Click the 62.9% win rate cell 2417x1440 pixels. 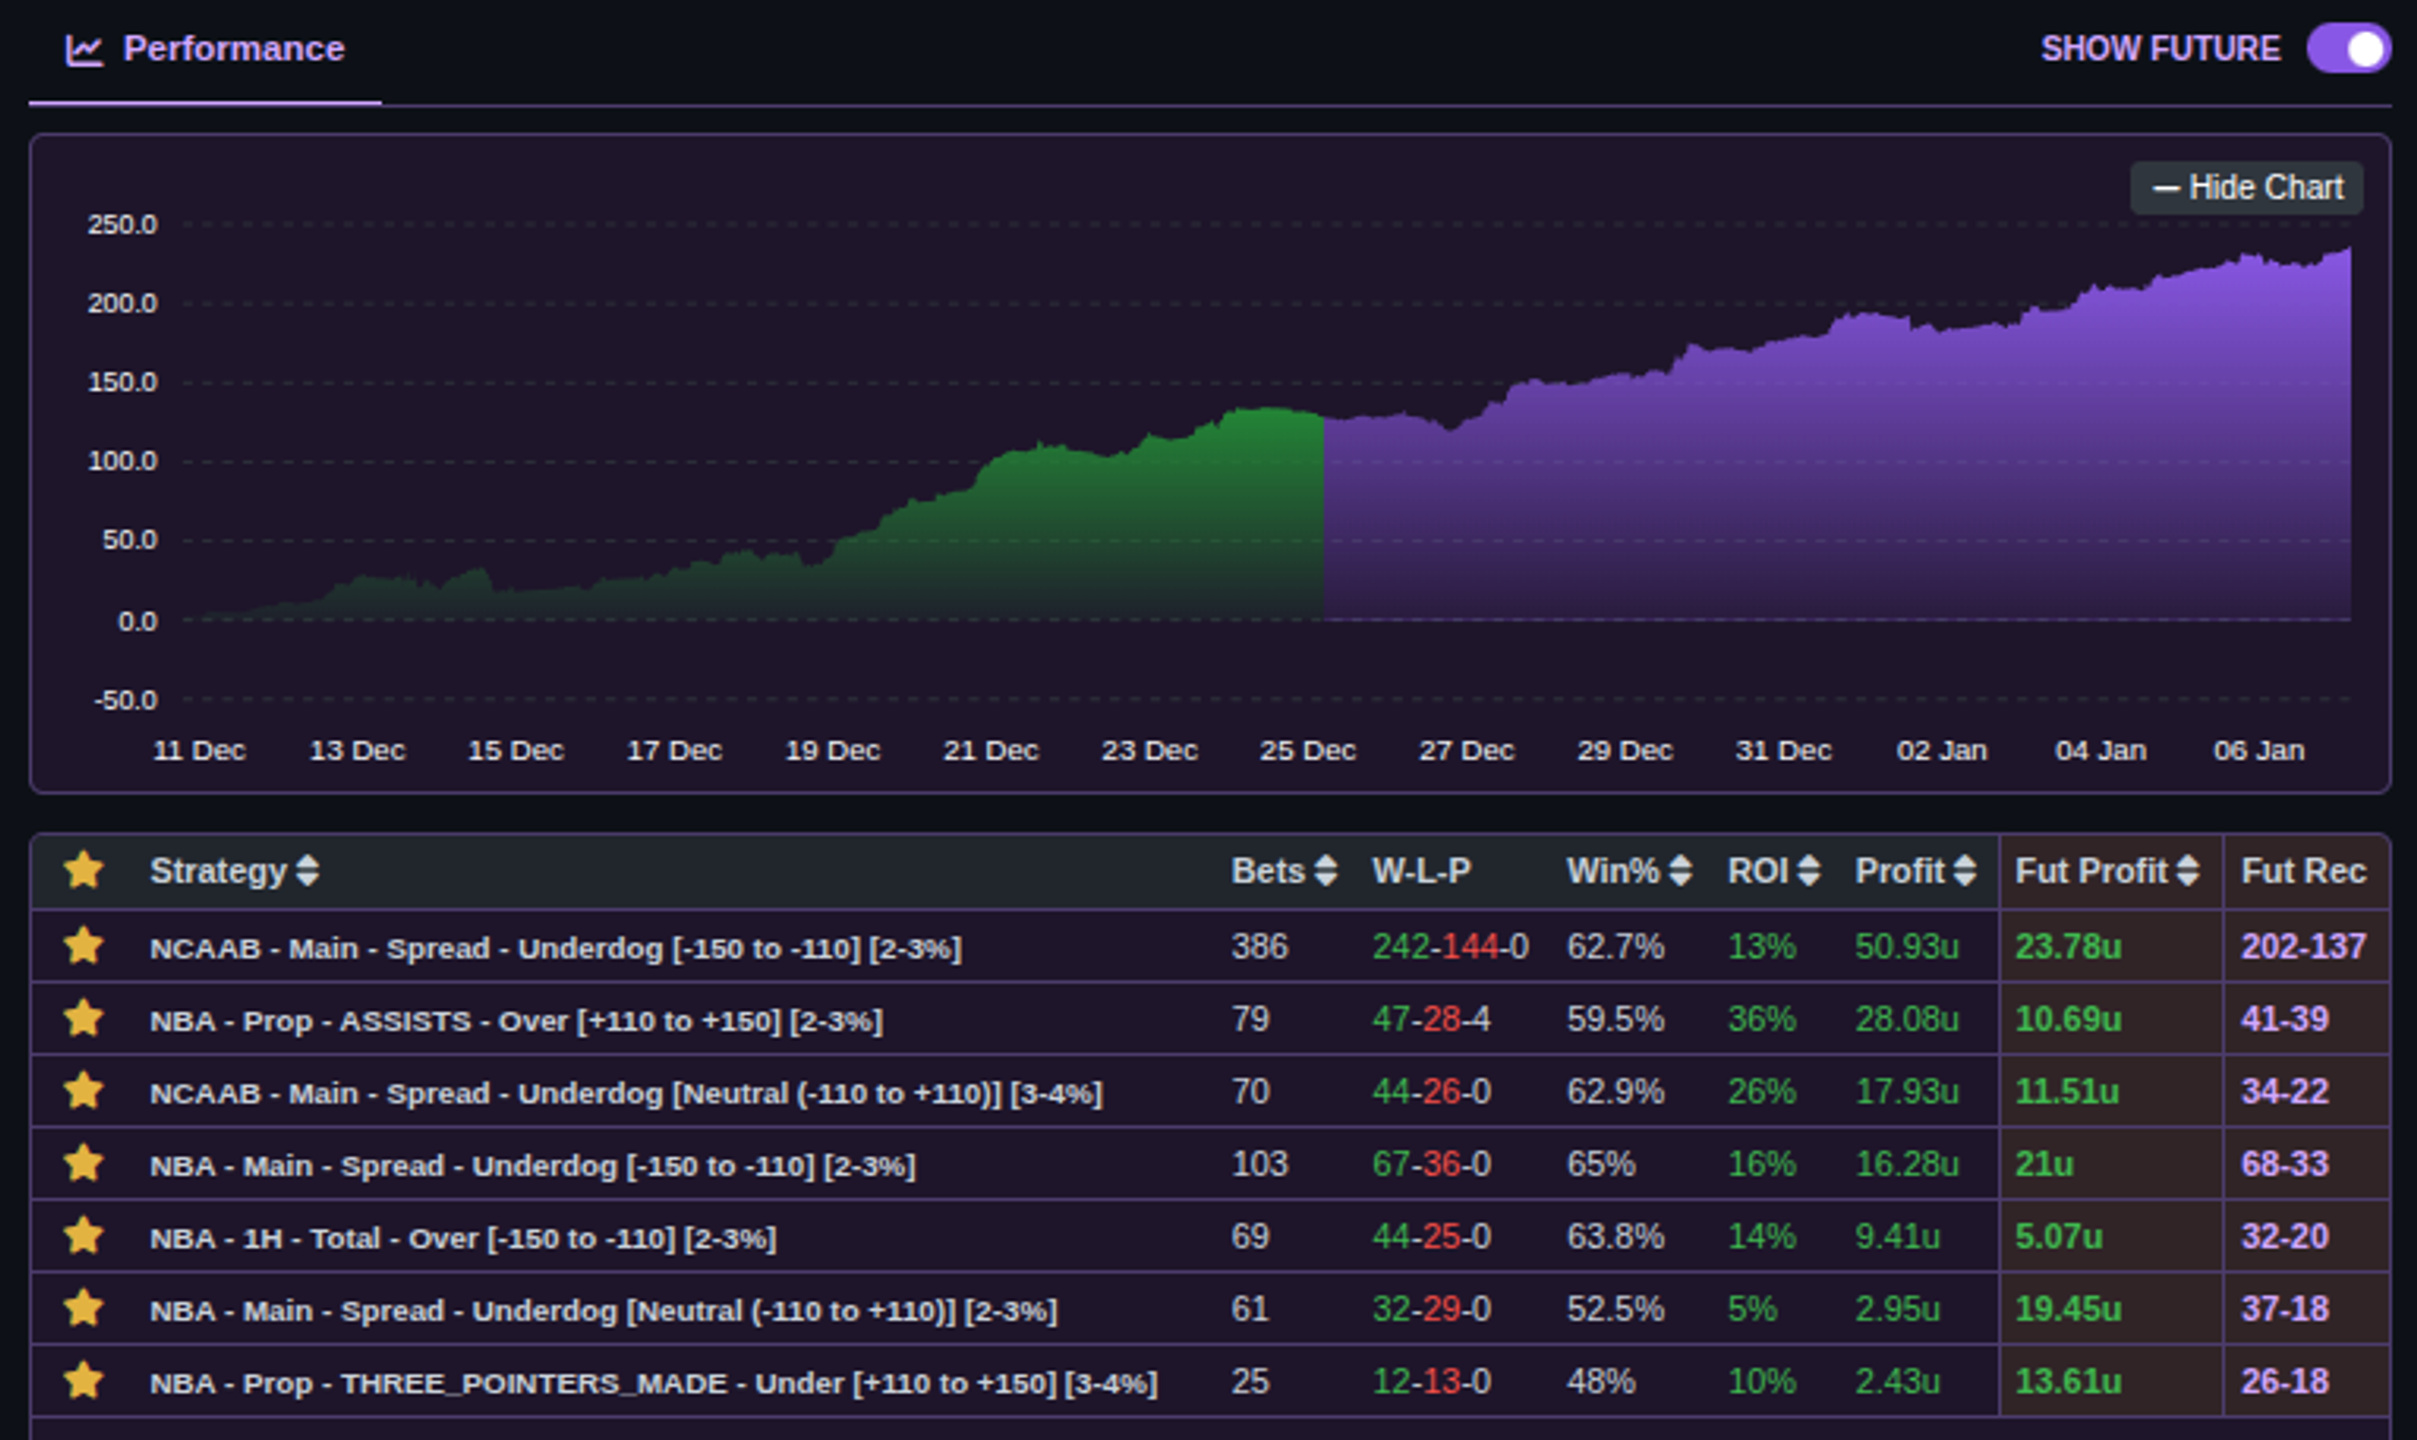click(1615, 1091)
